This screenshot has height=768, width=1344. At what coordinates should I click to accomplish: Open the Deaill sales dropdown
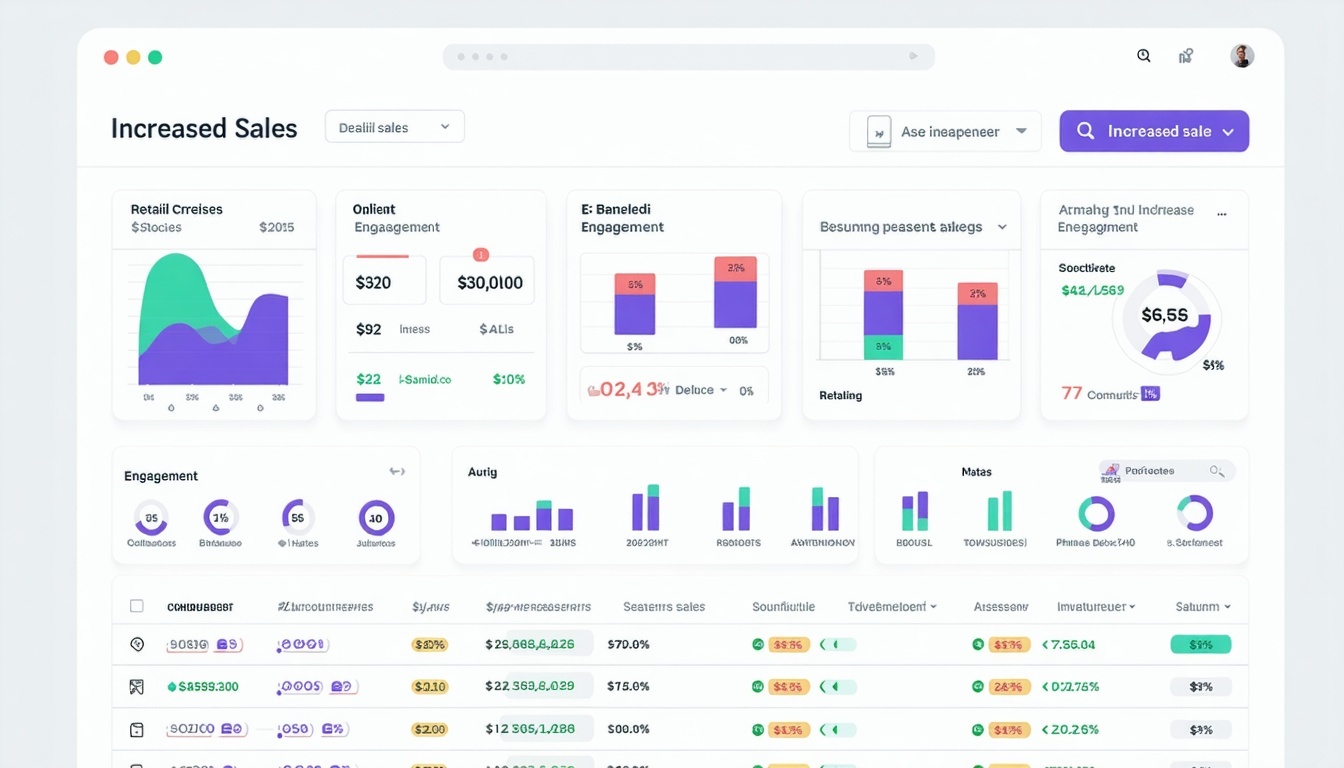point(394,127)
